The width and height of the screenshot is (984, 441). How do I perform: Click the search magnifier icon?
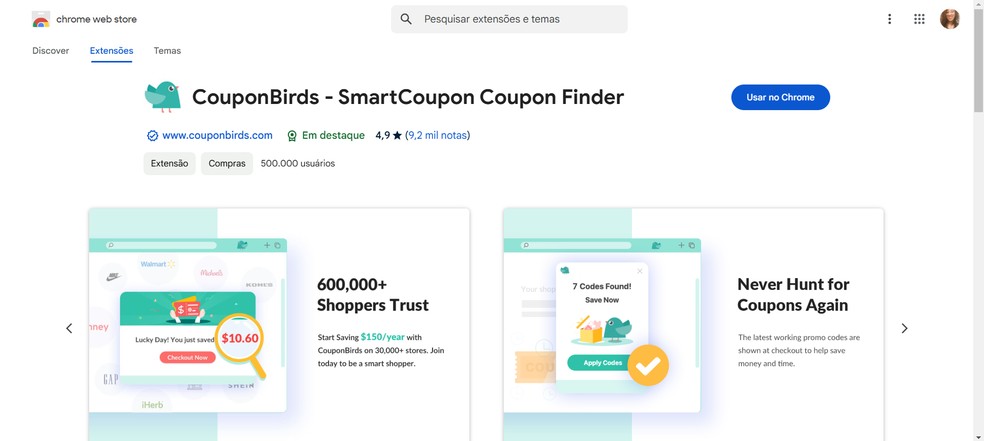406,19
